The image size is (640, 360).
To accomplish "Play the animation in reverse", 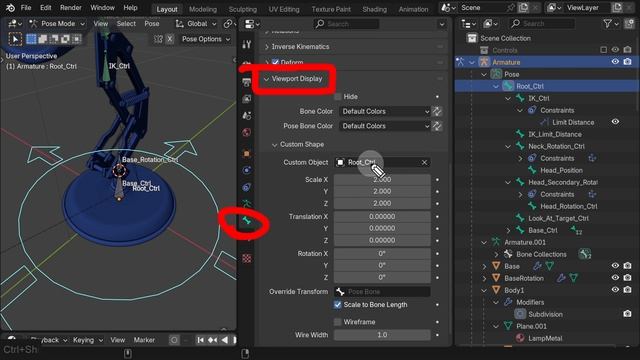I will pos(224,340).
